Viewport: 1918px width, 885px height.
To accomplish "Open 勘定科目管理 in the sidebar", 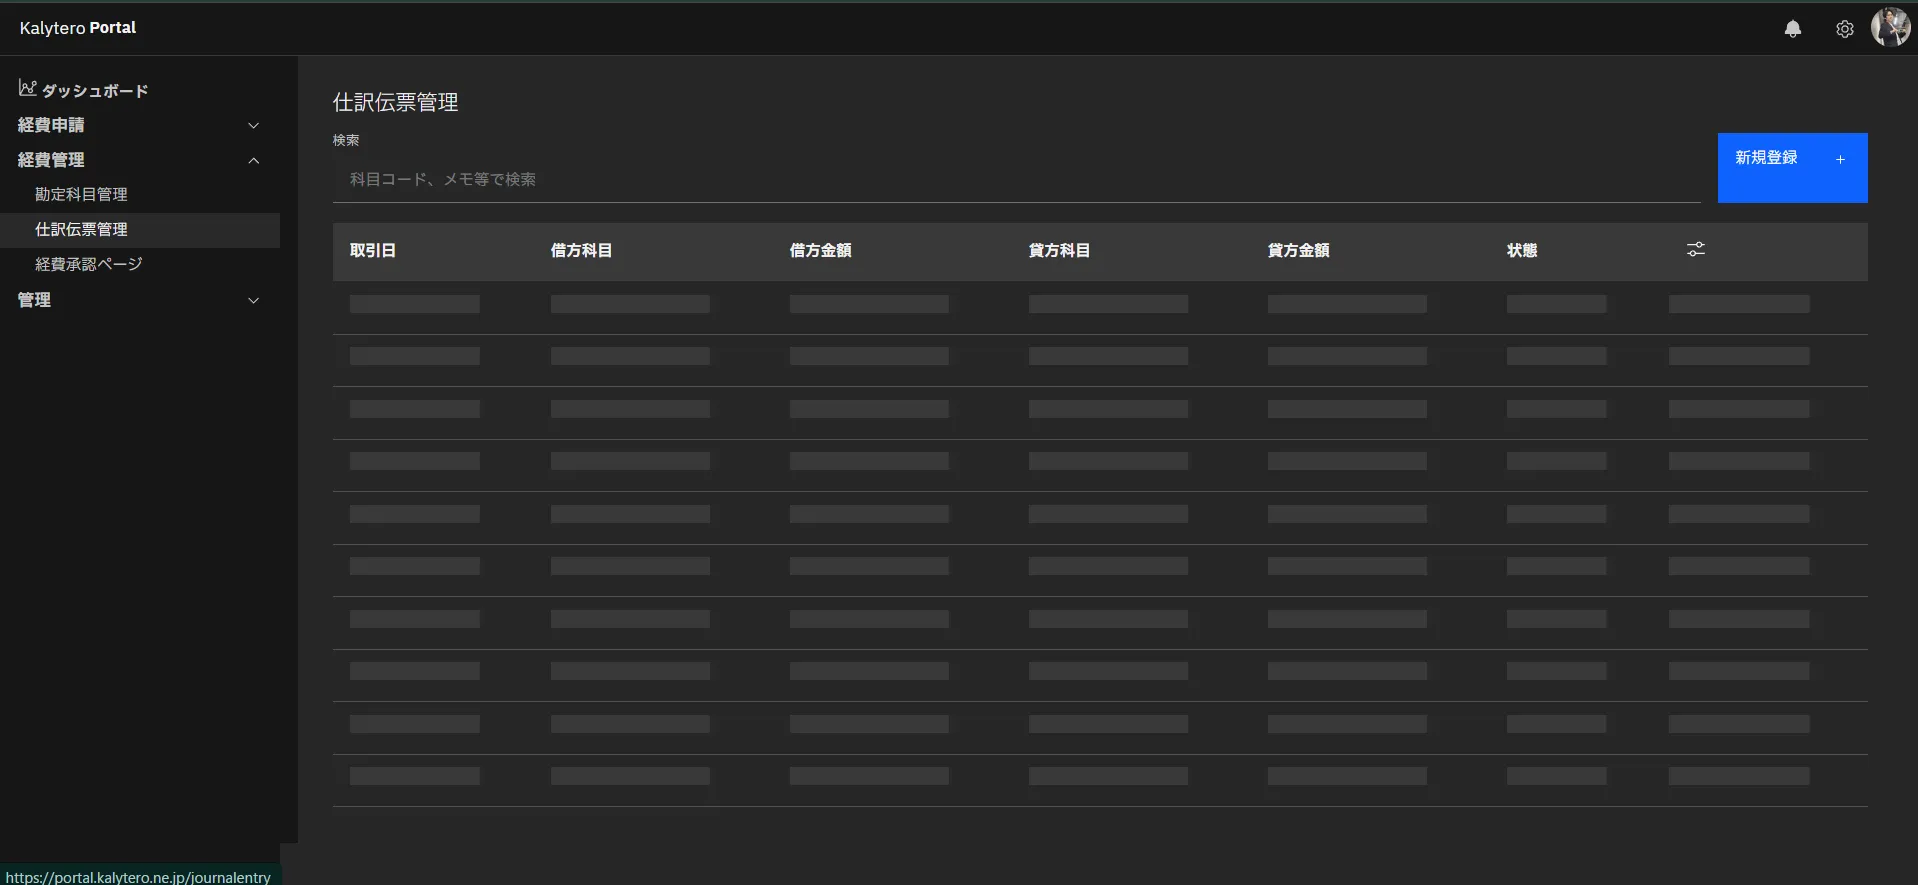I will tap(81, 195).
